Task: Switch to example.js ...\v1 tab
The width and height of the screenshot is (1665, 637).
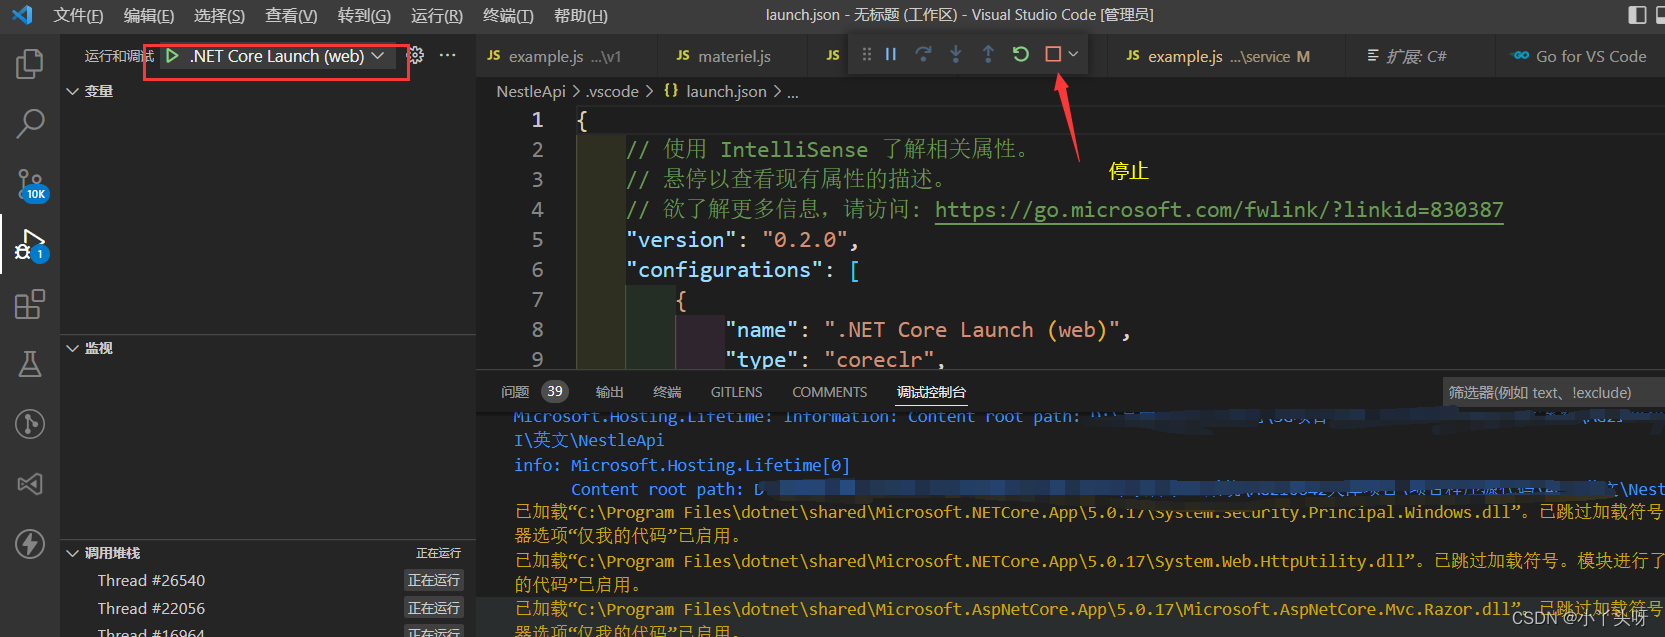Action: [567, 56]
